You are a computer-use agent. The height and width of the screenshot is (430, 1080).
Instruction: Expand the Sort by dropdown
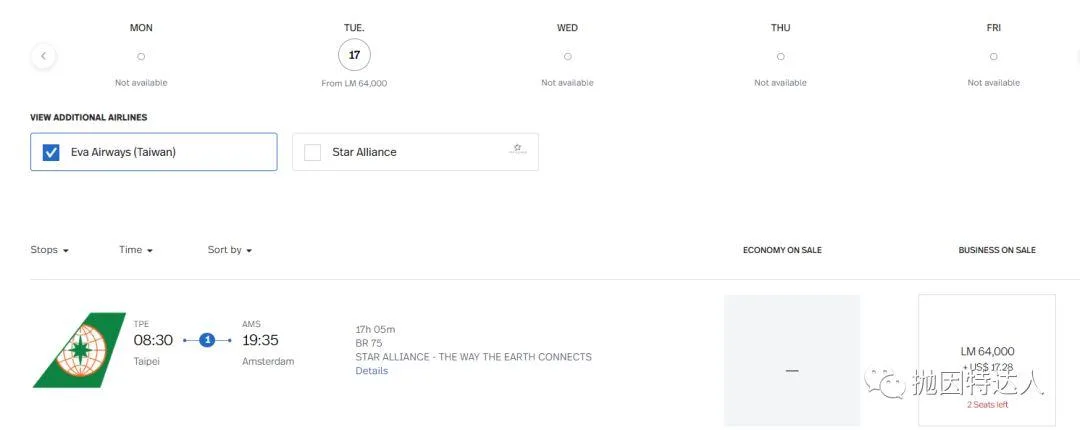pyautogui.click(x=229, y=250)
